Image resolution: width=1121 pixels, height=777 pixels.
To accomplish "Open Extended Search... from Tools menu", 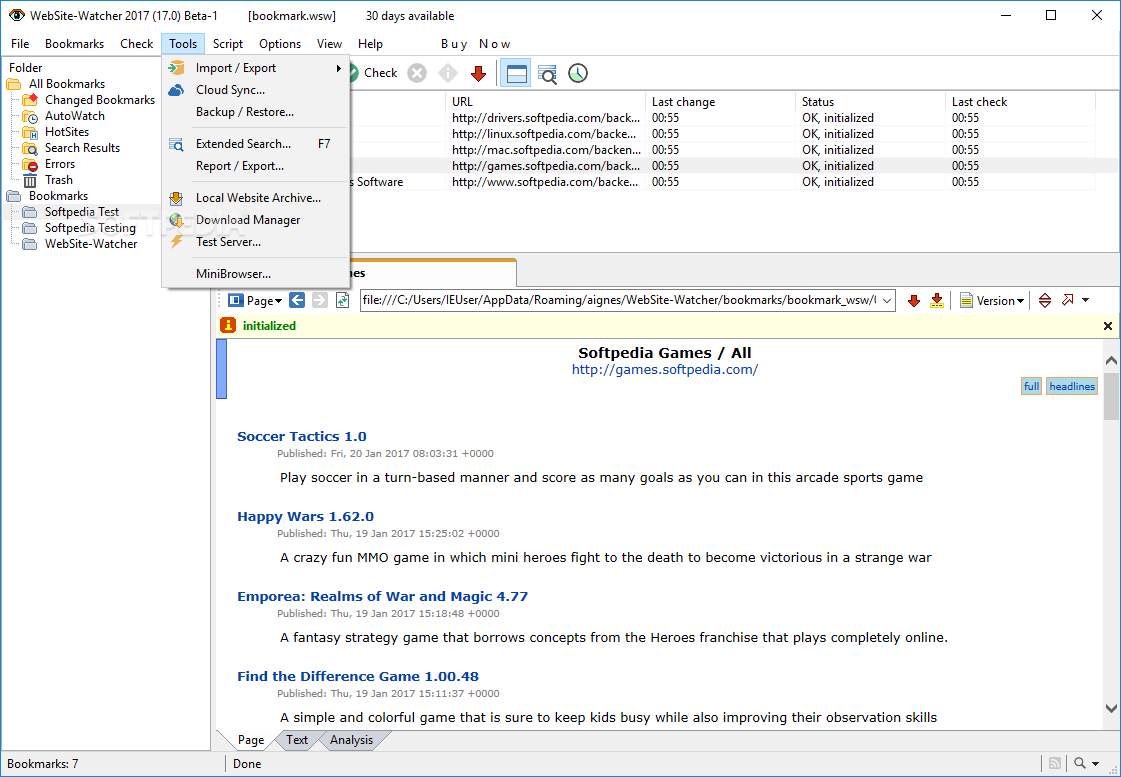I will click(256, 144).
